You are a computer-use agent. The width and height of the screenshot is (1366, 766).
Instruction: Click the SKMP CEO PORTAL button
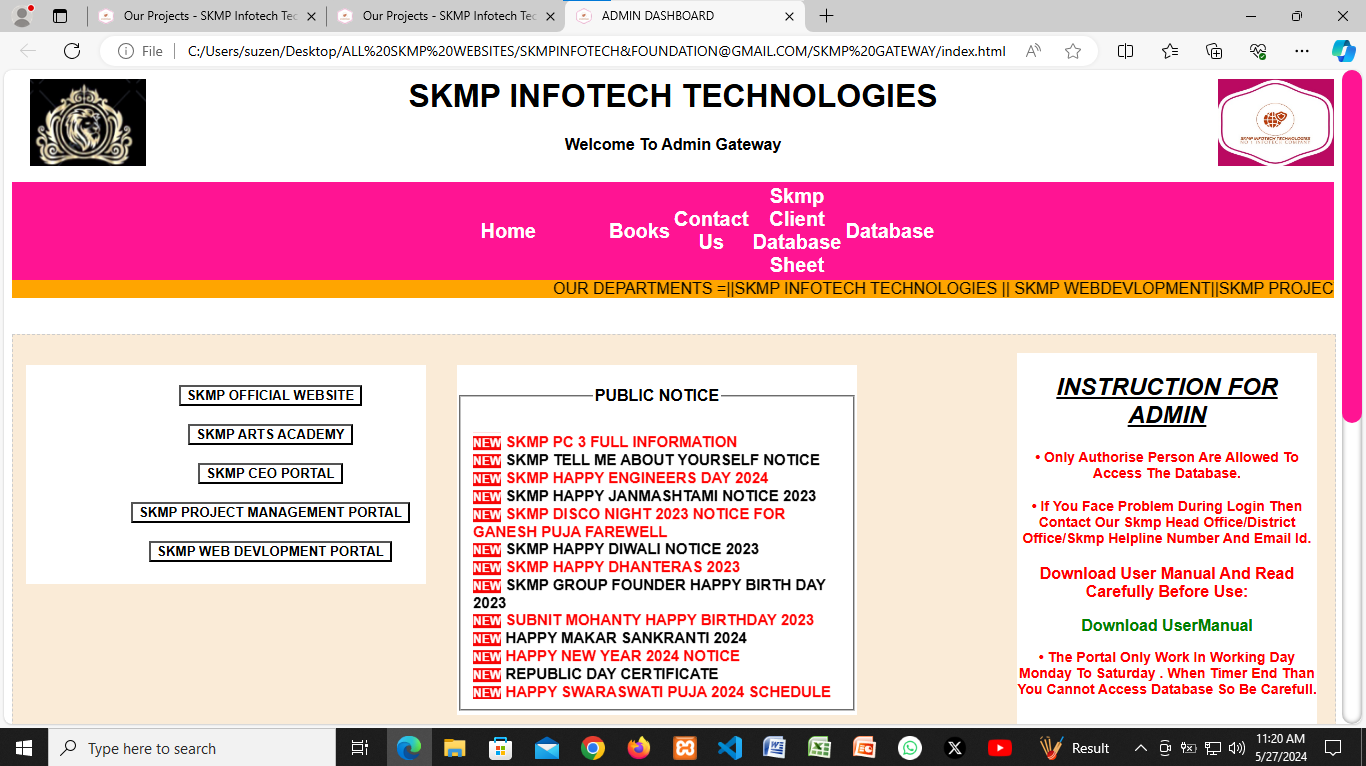pyautogui.click(x=270, y=472)
